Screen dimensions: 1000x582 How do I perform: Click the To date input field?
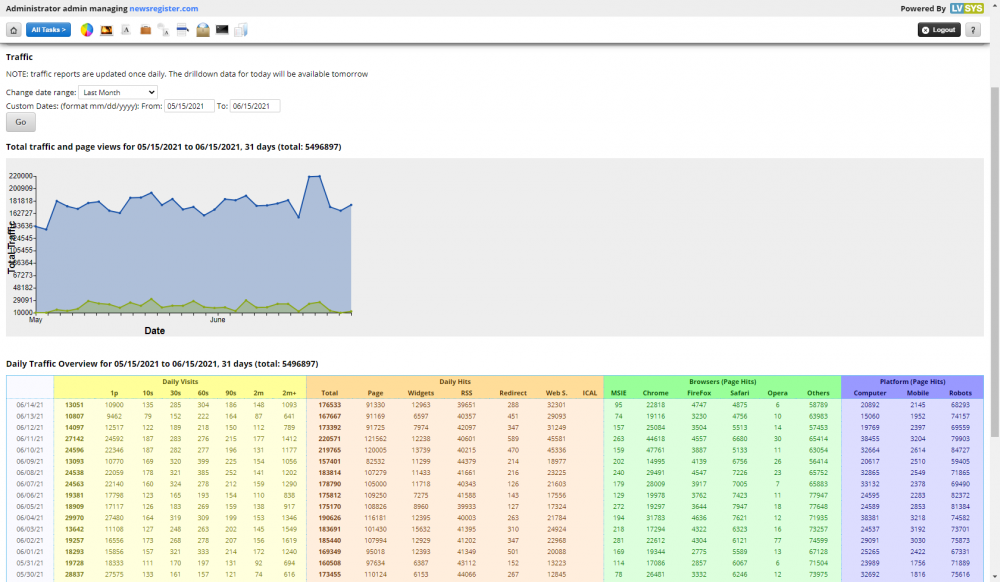pyautogui.click(x=255, y=106)
